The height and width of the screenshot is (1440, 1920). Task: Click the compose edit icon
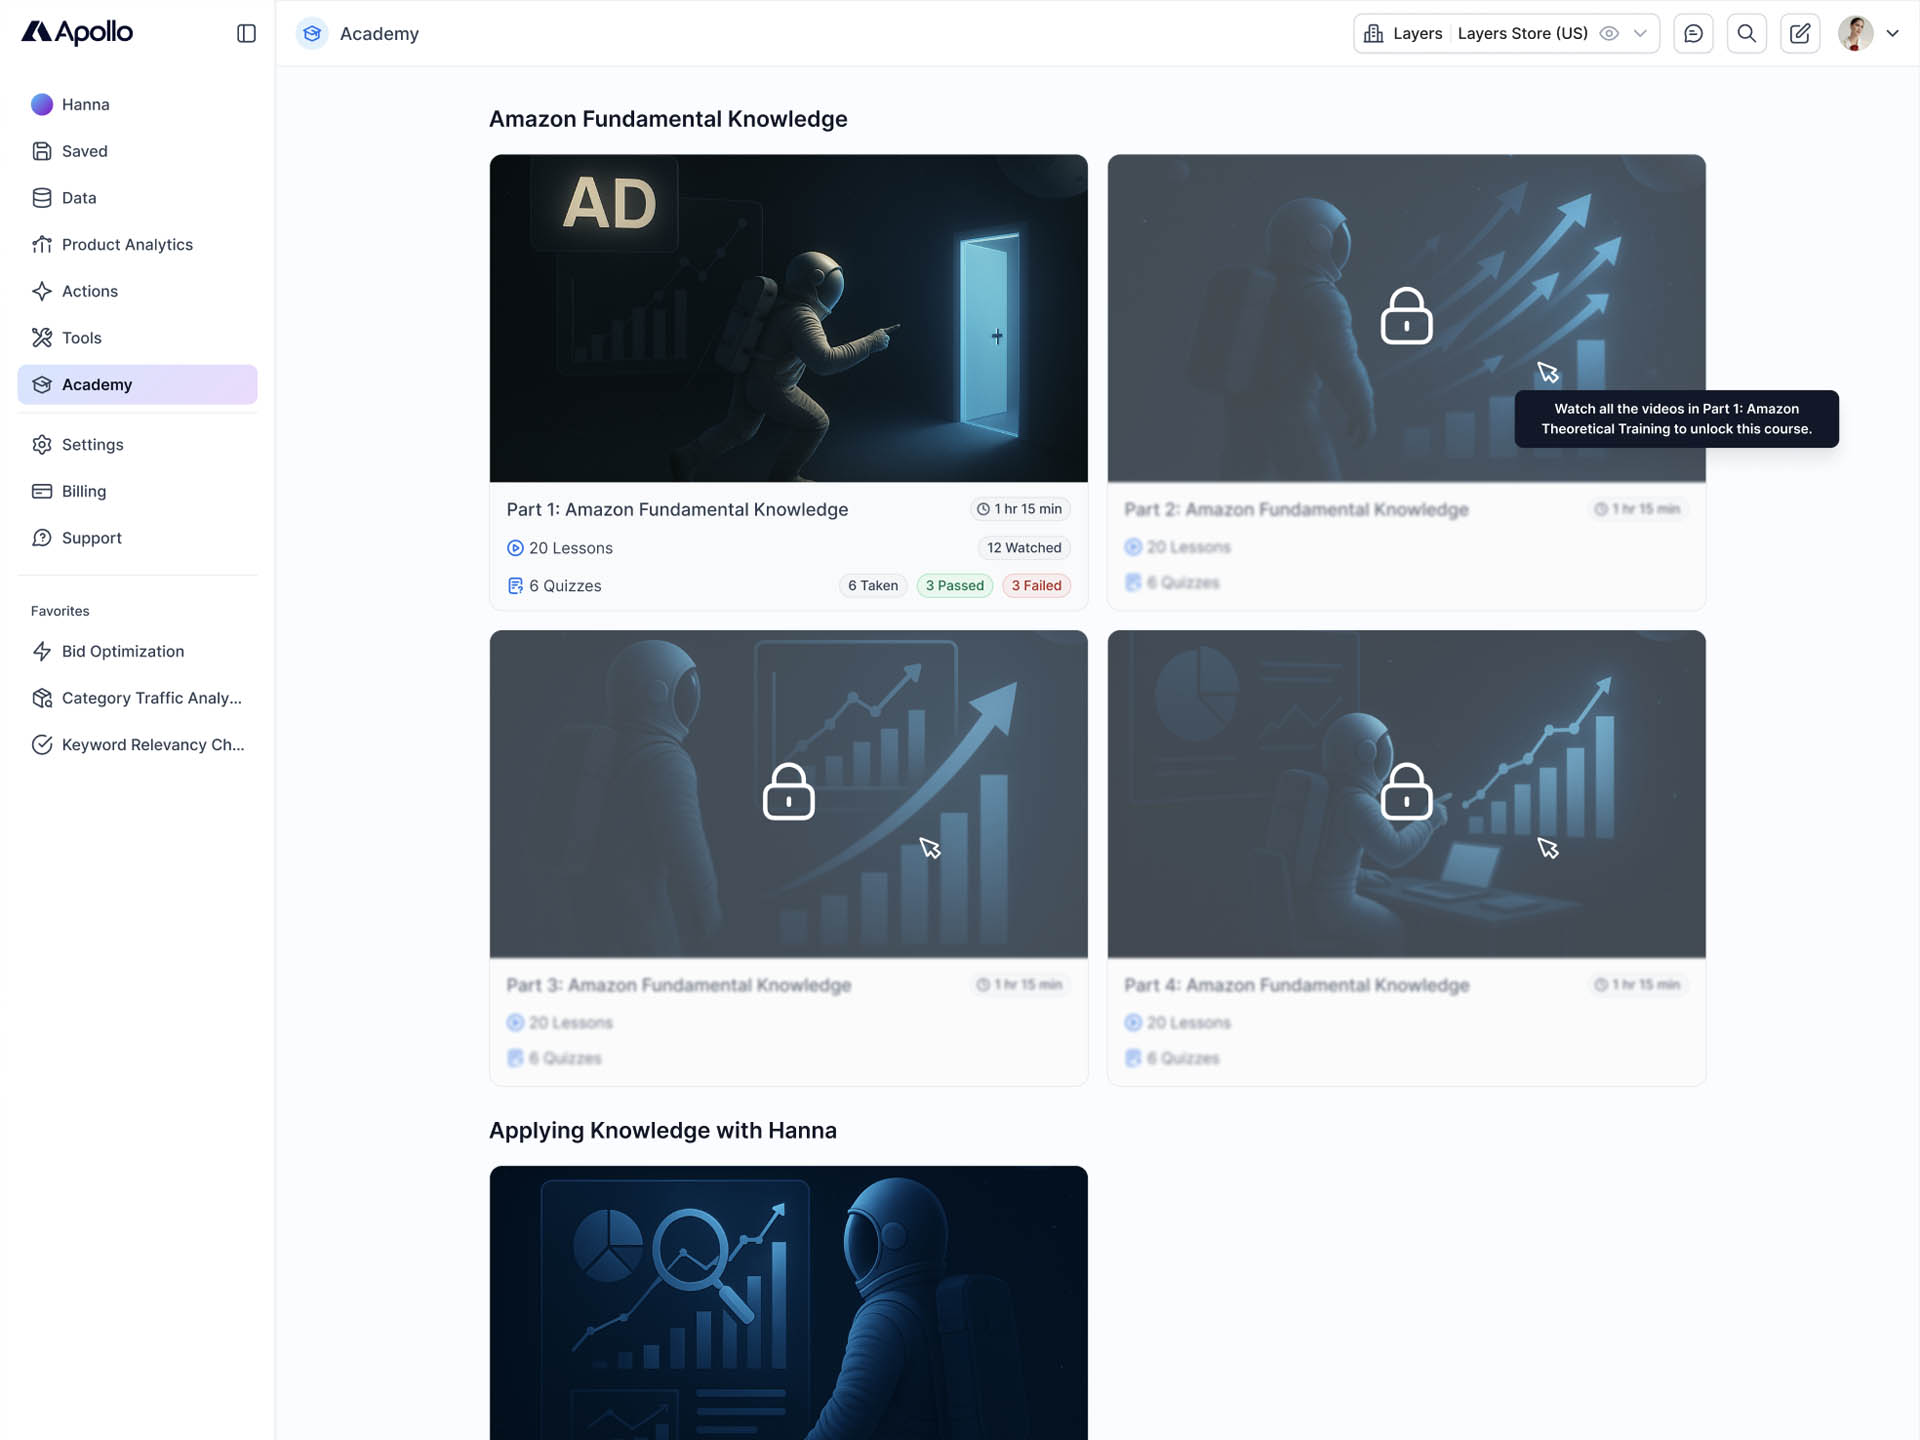(1800, 33)
